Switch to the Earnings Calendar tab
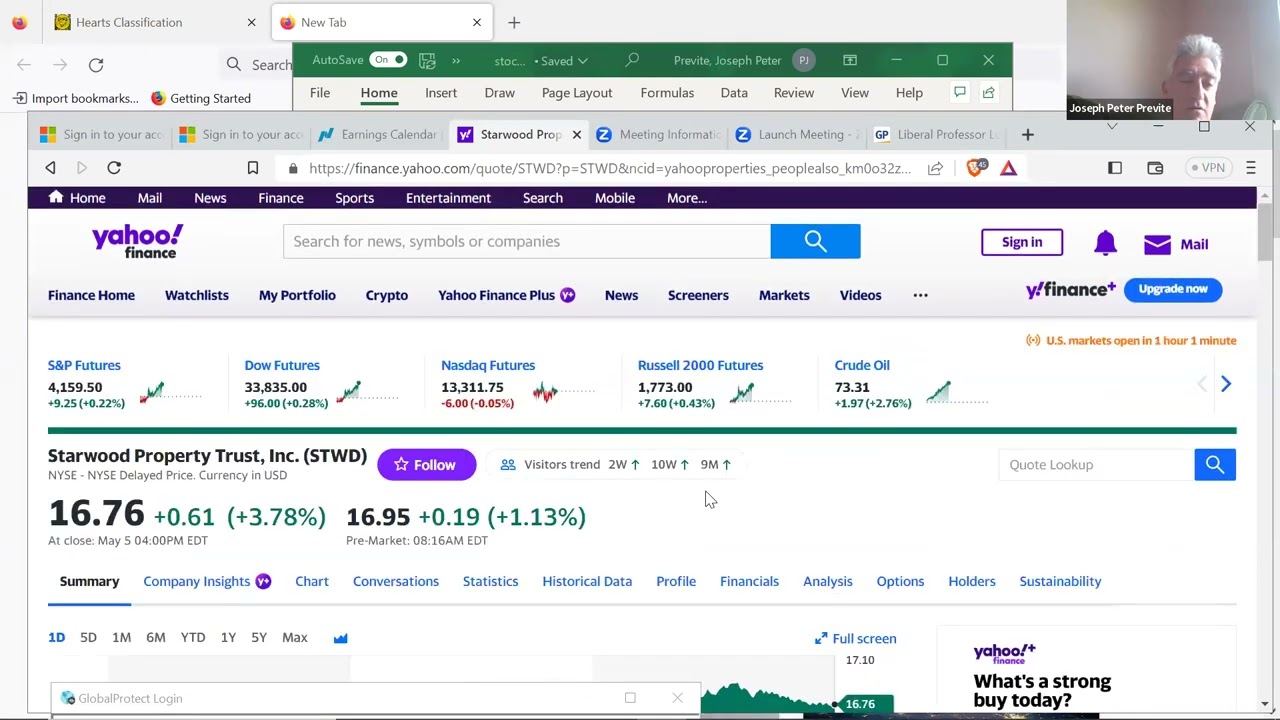Viewport: 1280px width, 720px height. (x=378, y=134)
